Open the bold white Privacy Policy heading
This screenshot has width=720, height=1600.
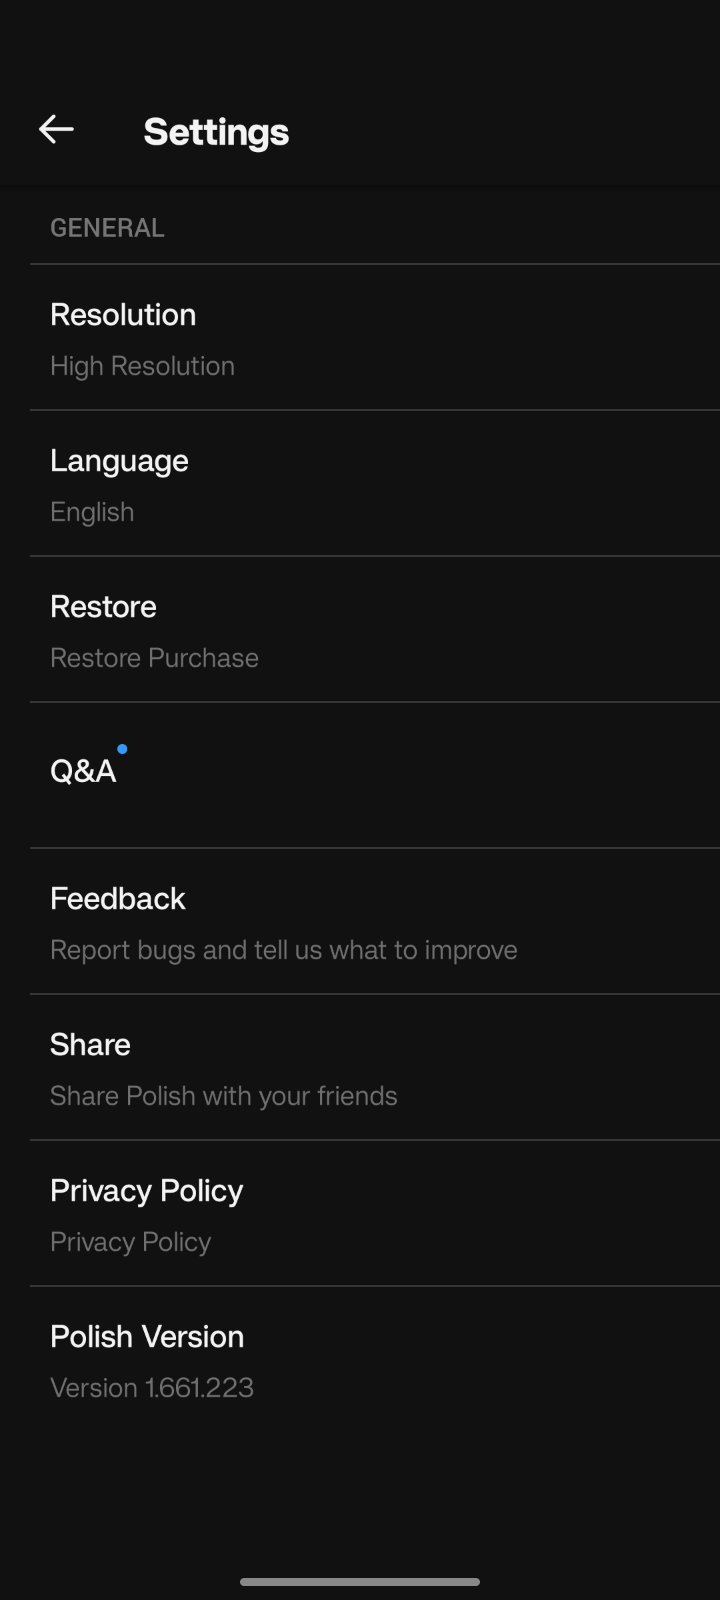point(147,1191)
